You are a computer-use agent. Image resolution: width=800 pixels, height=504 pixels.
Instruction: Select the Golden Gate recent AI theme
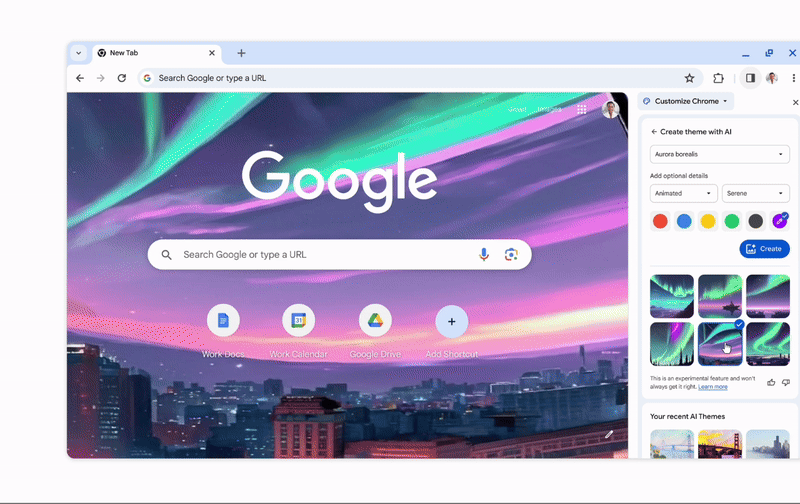(720, 444)
